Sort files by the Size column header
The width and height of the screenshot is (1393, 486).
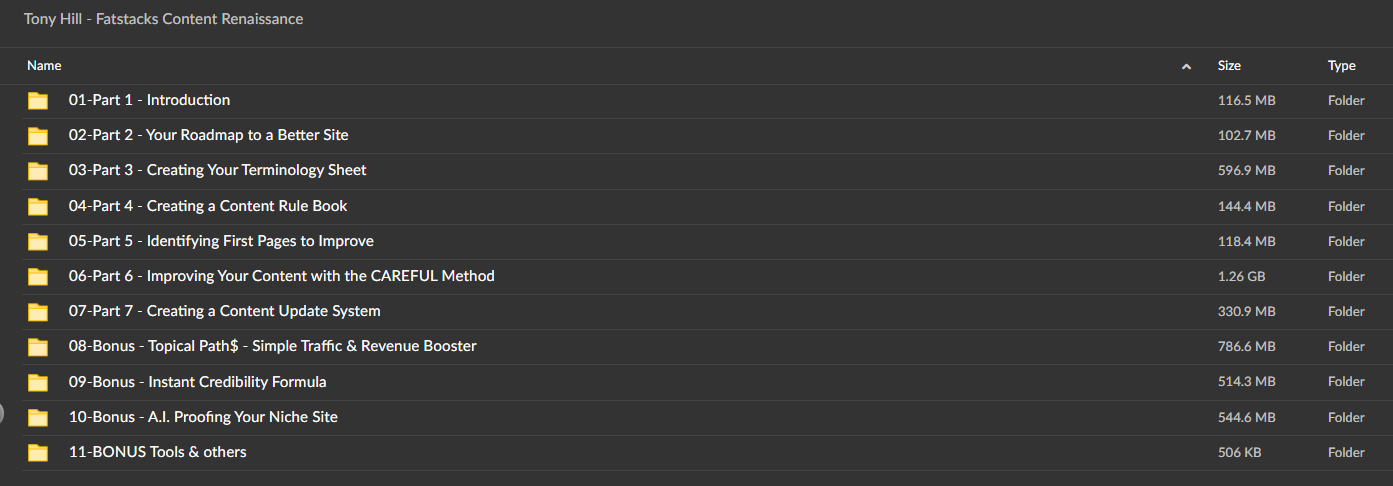(1229, 65)
